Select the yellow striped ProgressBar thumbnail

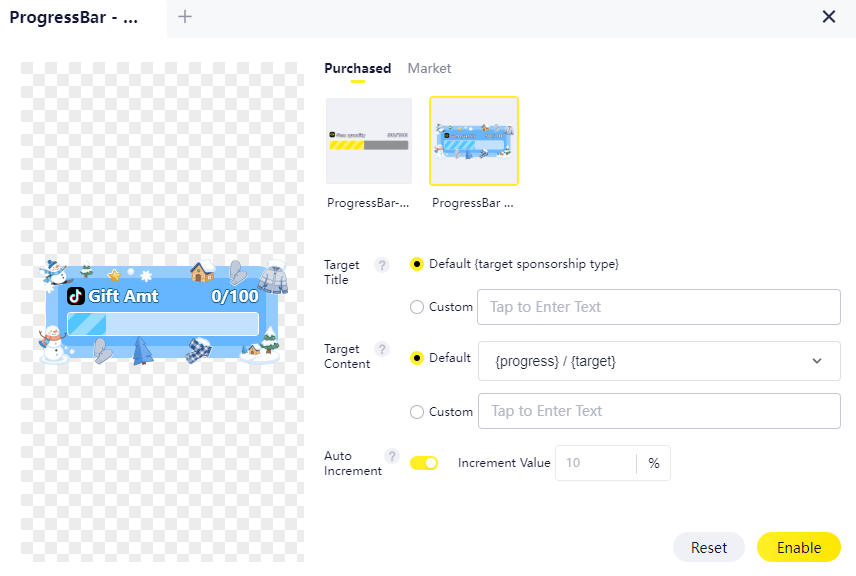368,141
